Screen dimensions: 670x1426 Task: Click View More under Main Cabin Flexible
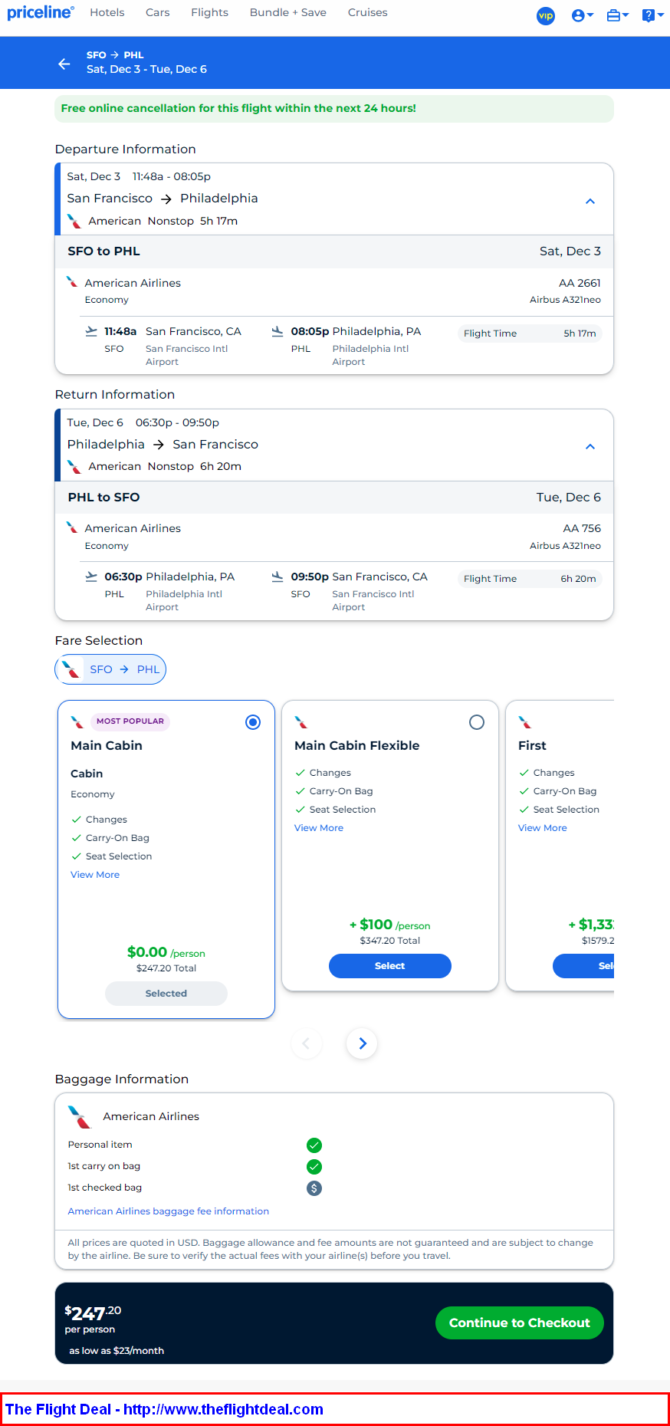click(319, 828)
